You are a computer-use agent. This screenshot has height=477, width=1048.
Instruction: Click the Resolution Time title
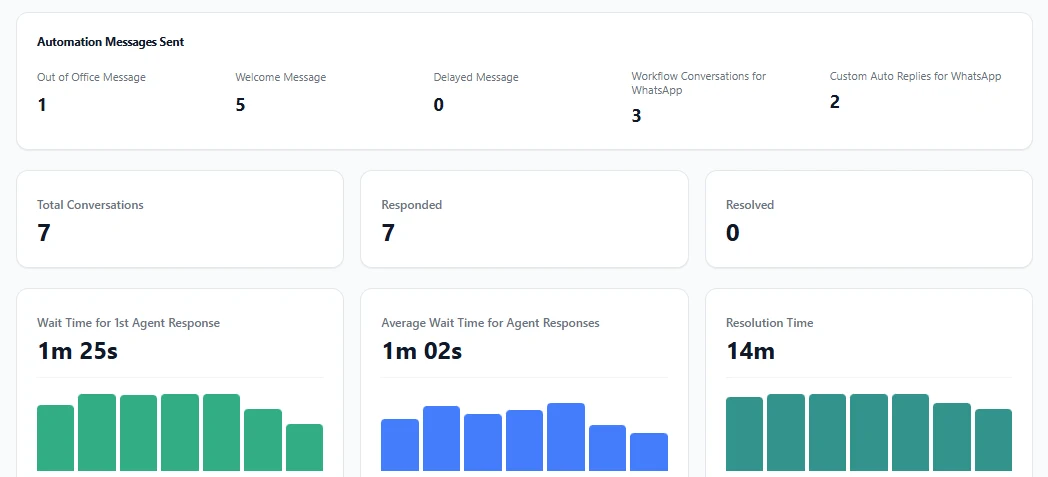[x=769, y=323]
